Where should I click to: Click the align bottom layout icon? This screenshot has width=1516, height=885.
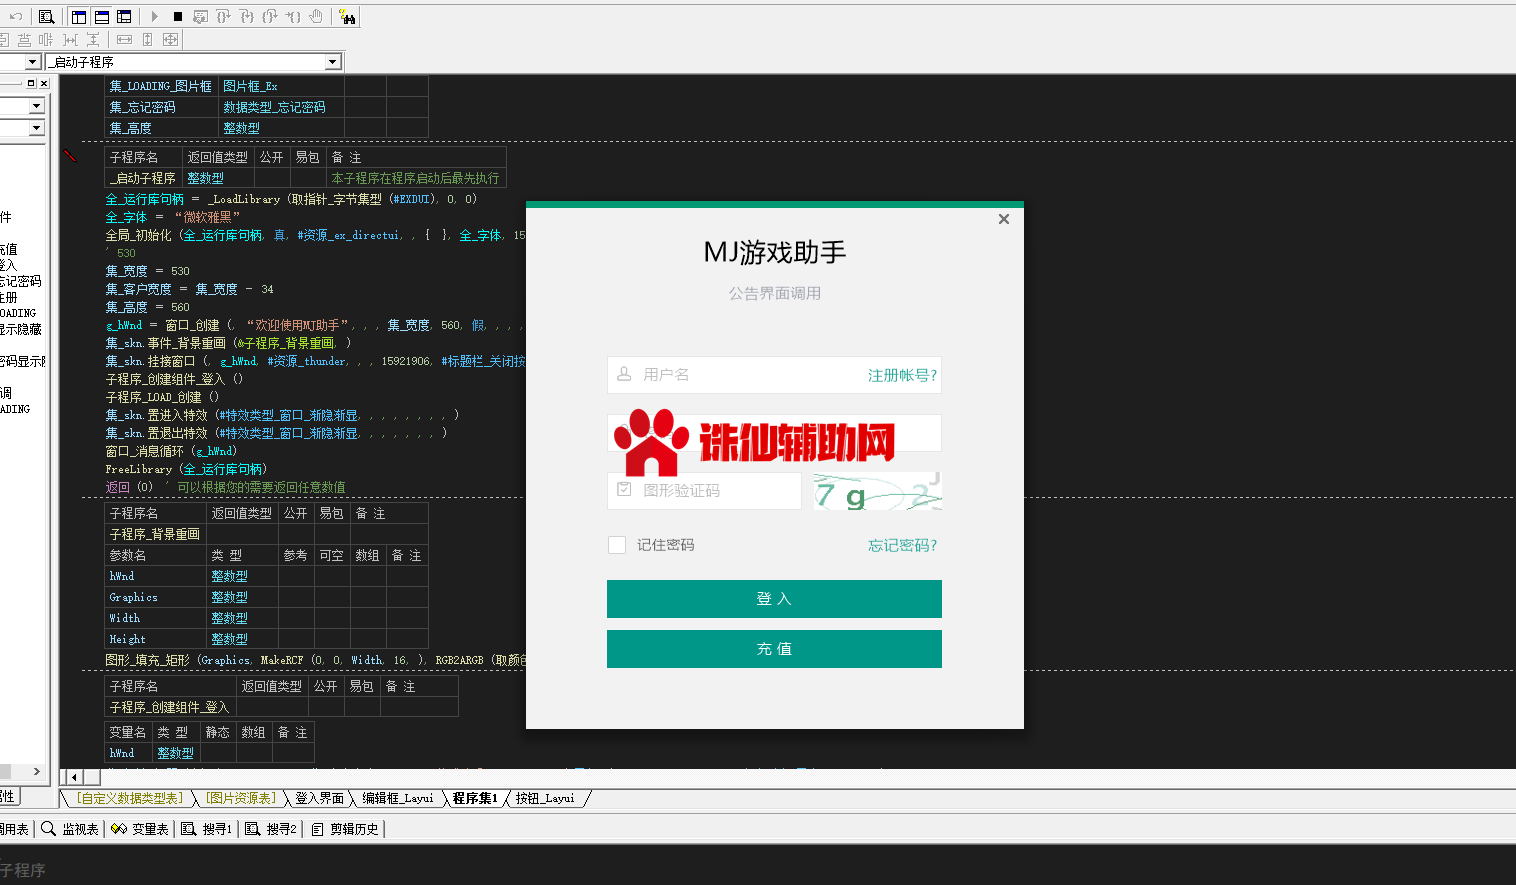click(24, 40)
